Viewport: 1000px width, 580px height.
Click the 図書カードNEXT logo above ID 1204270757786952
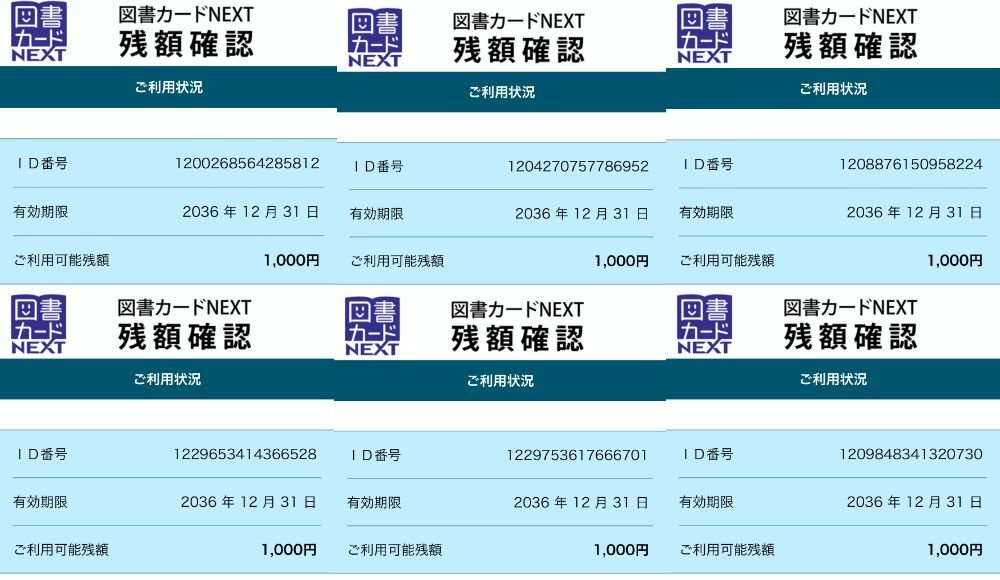click(x=375, y=38)
